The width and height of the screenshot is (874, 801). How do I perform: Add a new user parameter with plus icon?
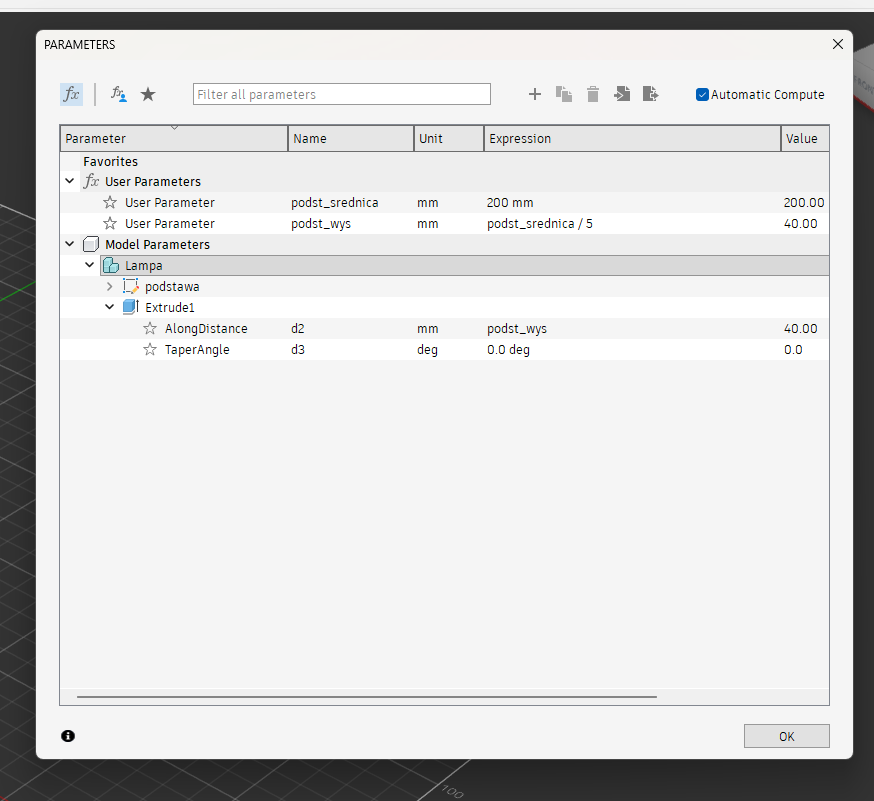coord(535,94)
